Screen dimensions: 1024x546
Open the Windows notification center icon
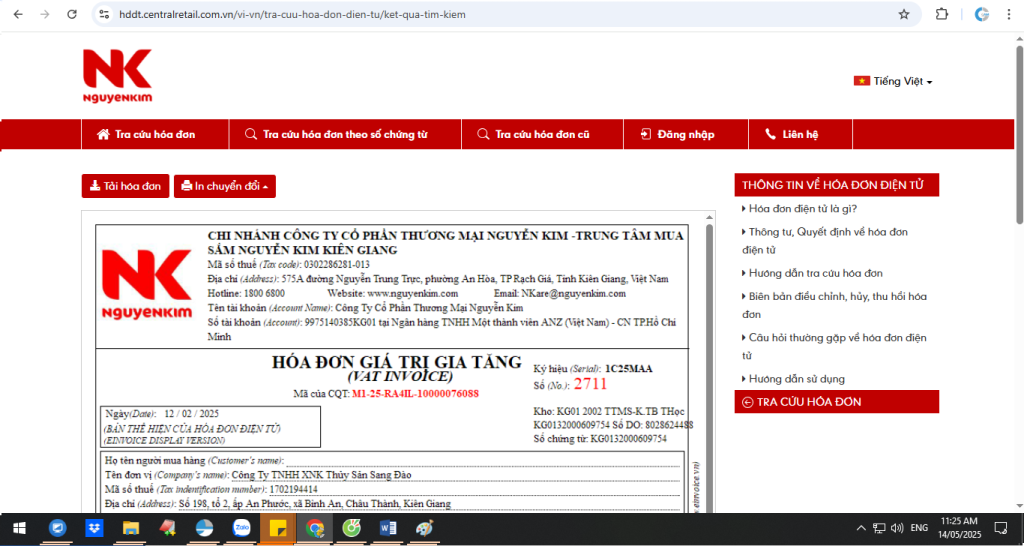pos(1000,528)
